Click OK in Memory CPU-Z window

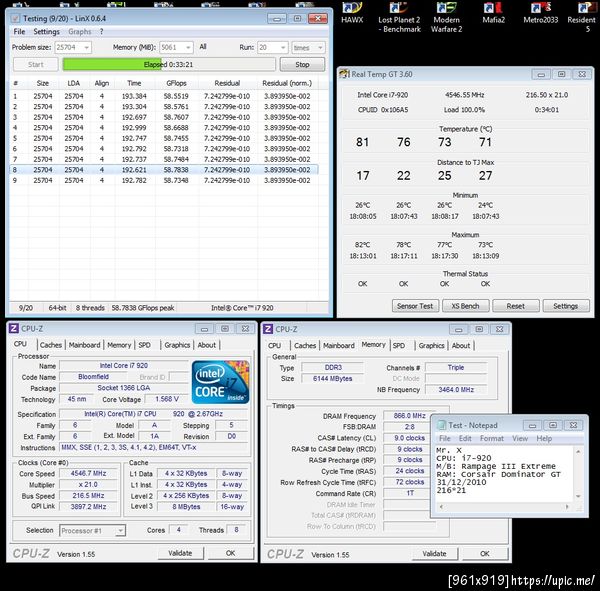tap(485, 553)
